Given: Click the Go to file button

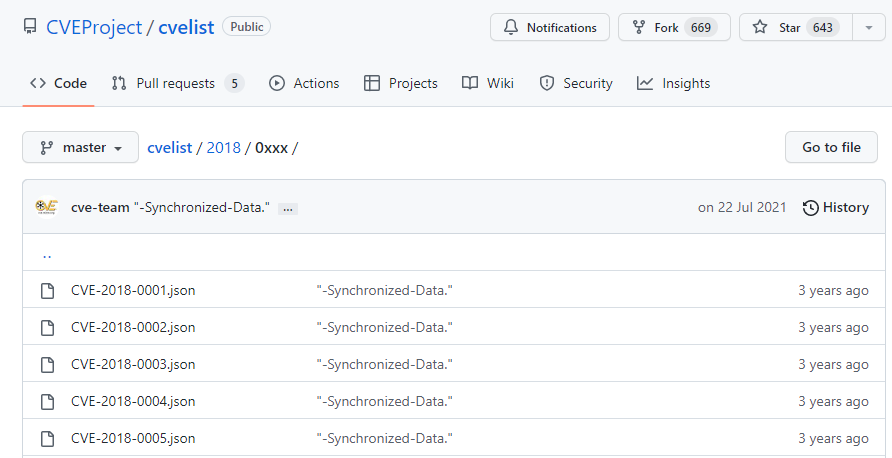Looking at the screenshot, I should click(x=831, y=147).
